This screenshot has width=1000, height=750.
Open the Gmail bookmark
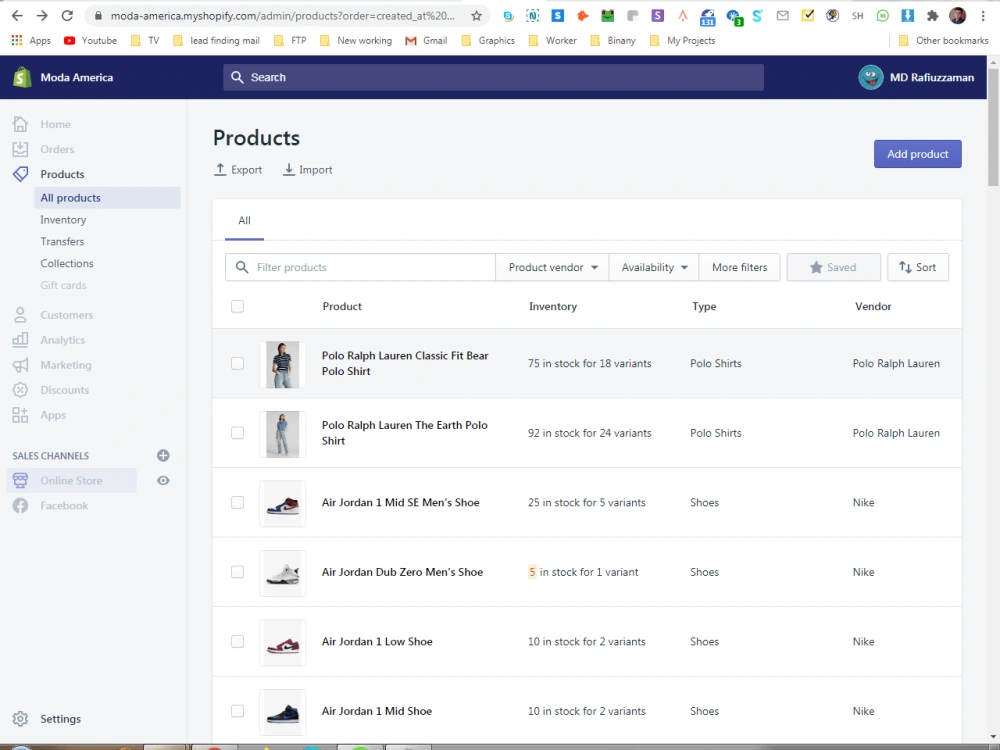(426, 40)
